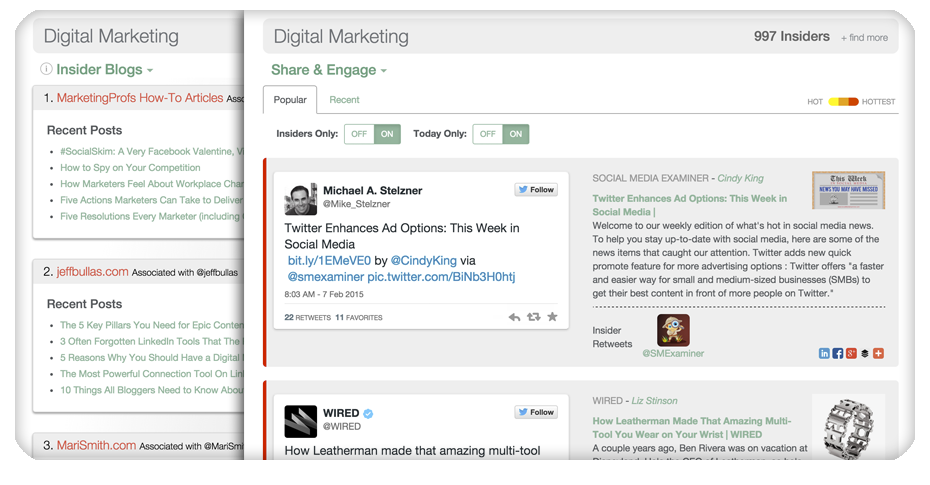
Task: Open the @SMExaminer avatar icon
Action: [673, 330]
